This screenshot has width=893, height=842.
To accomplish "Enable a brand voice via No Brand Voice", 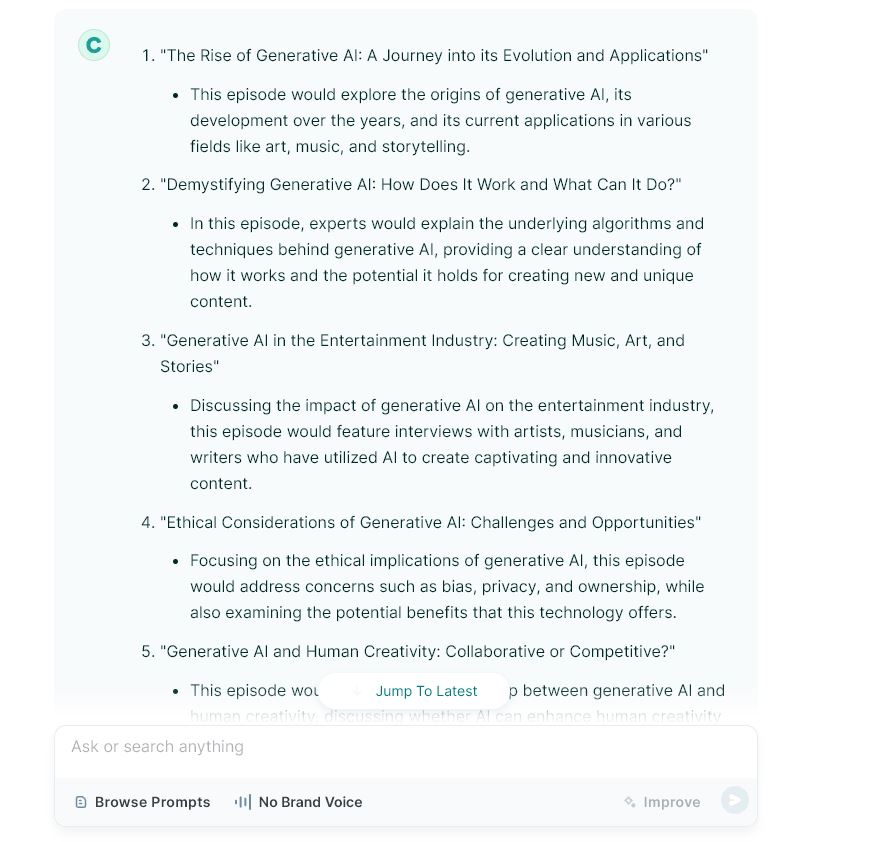I will [x=298, y=802].
